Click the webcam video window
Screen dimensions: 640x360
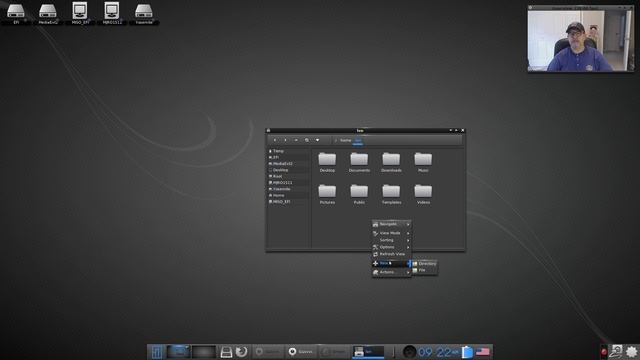(581, 39)
